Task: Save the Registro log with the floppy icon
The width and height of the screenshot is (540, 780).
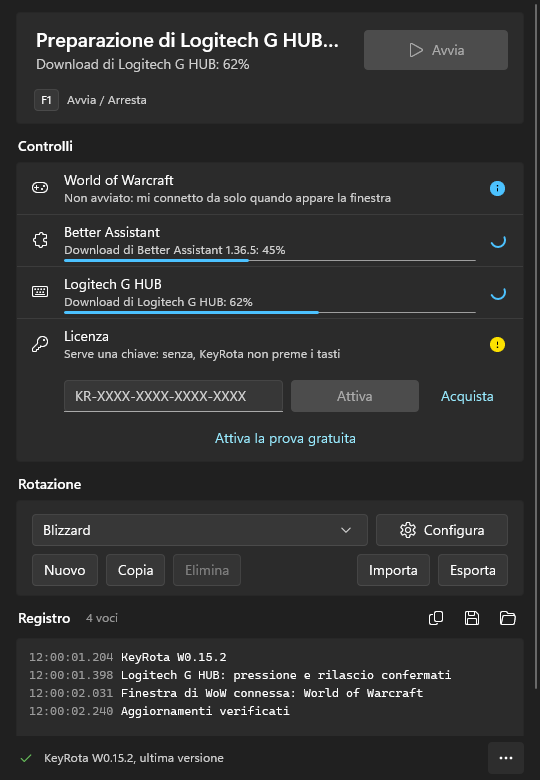Action: pos(472,618)
